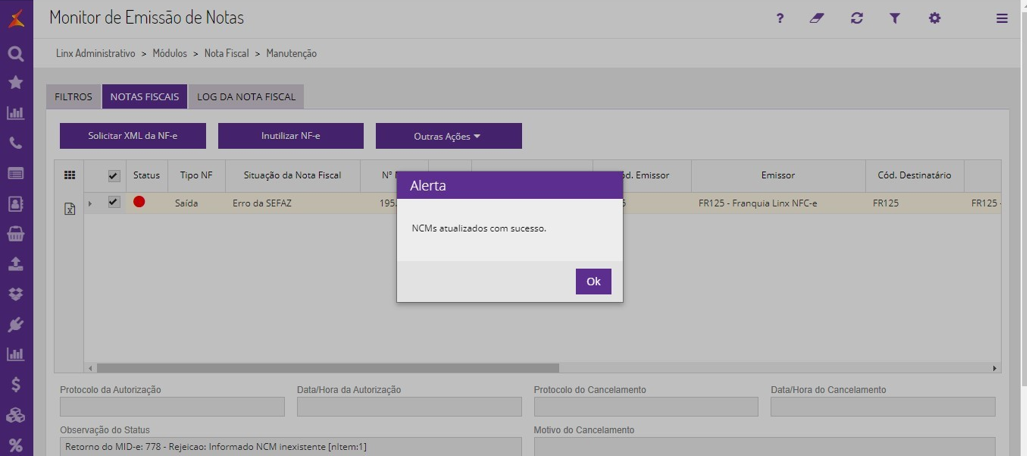Open the contact card icon in the sidebar
Screen dimensions: 1027x458
click(x=16, y=204)
